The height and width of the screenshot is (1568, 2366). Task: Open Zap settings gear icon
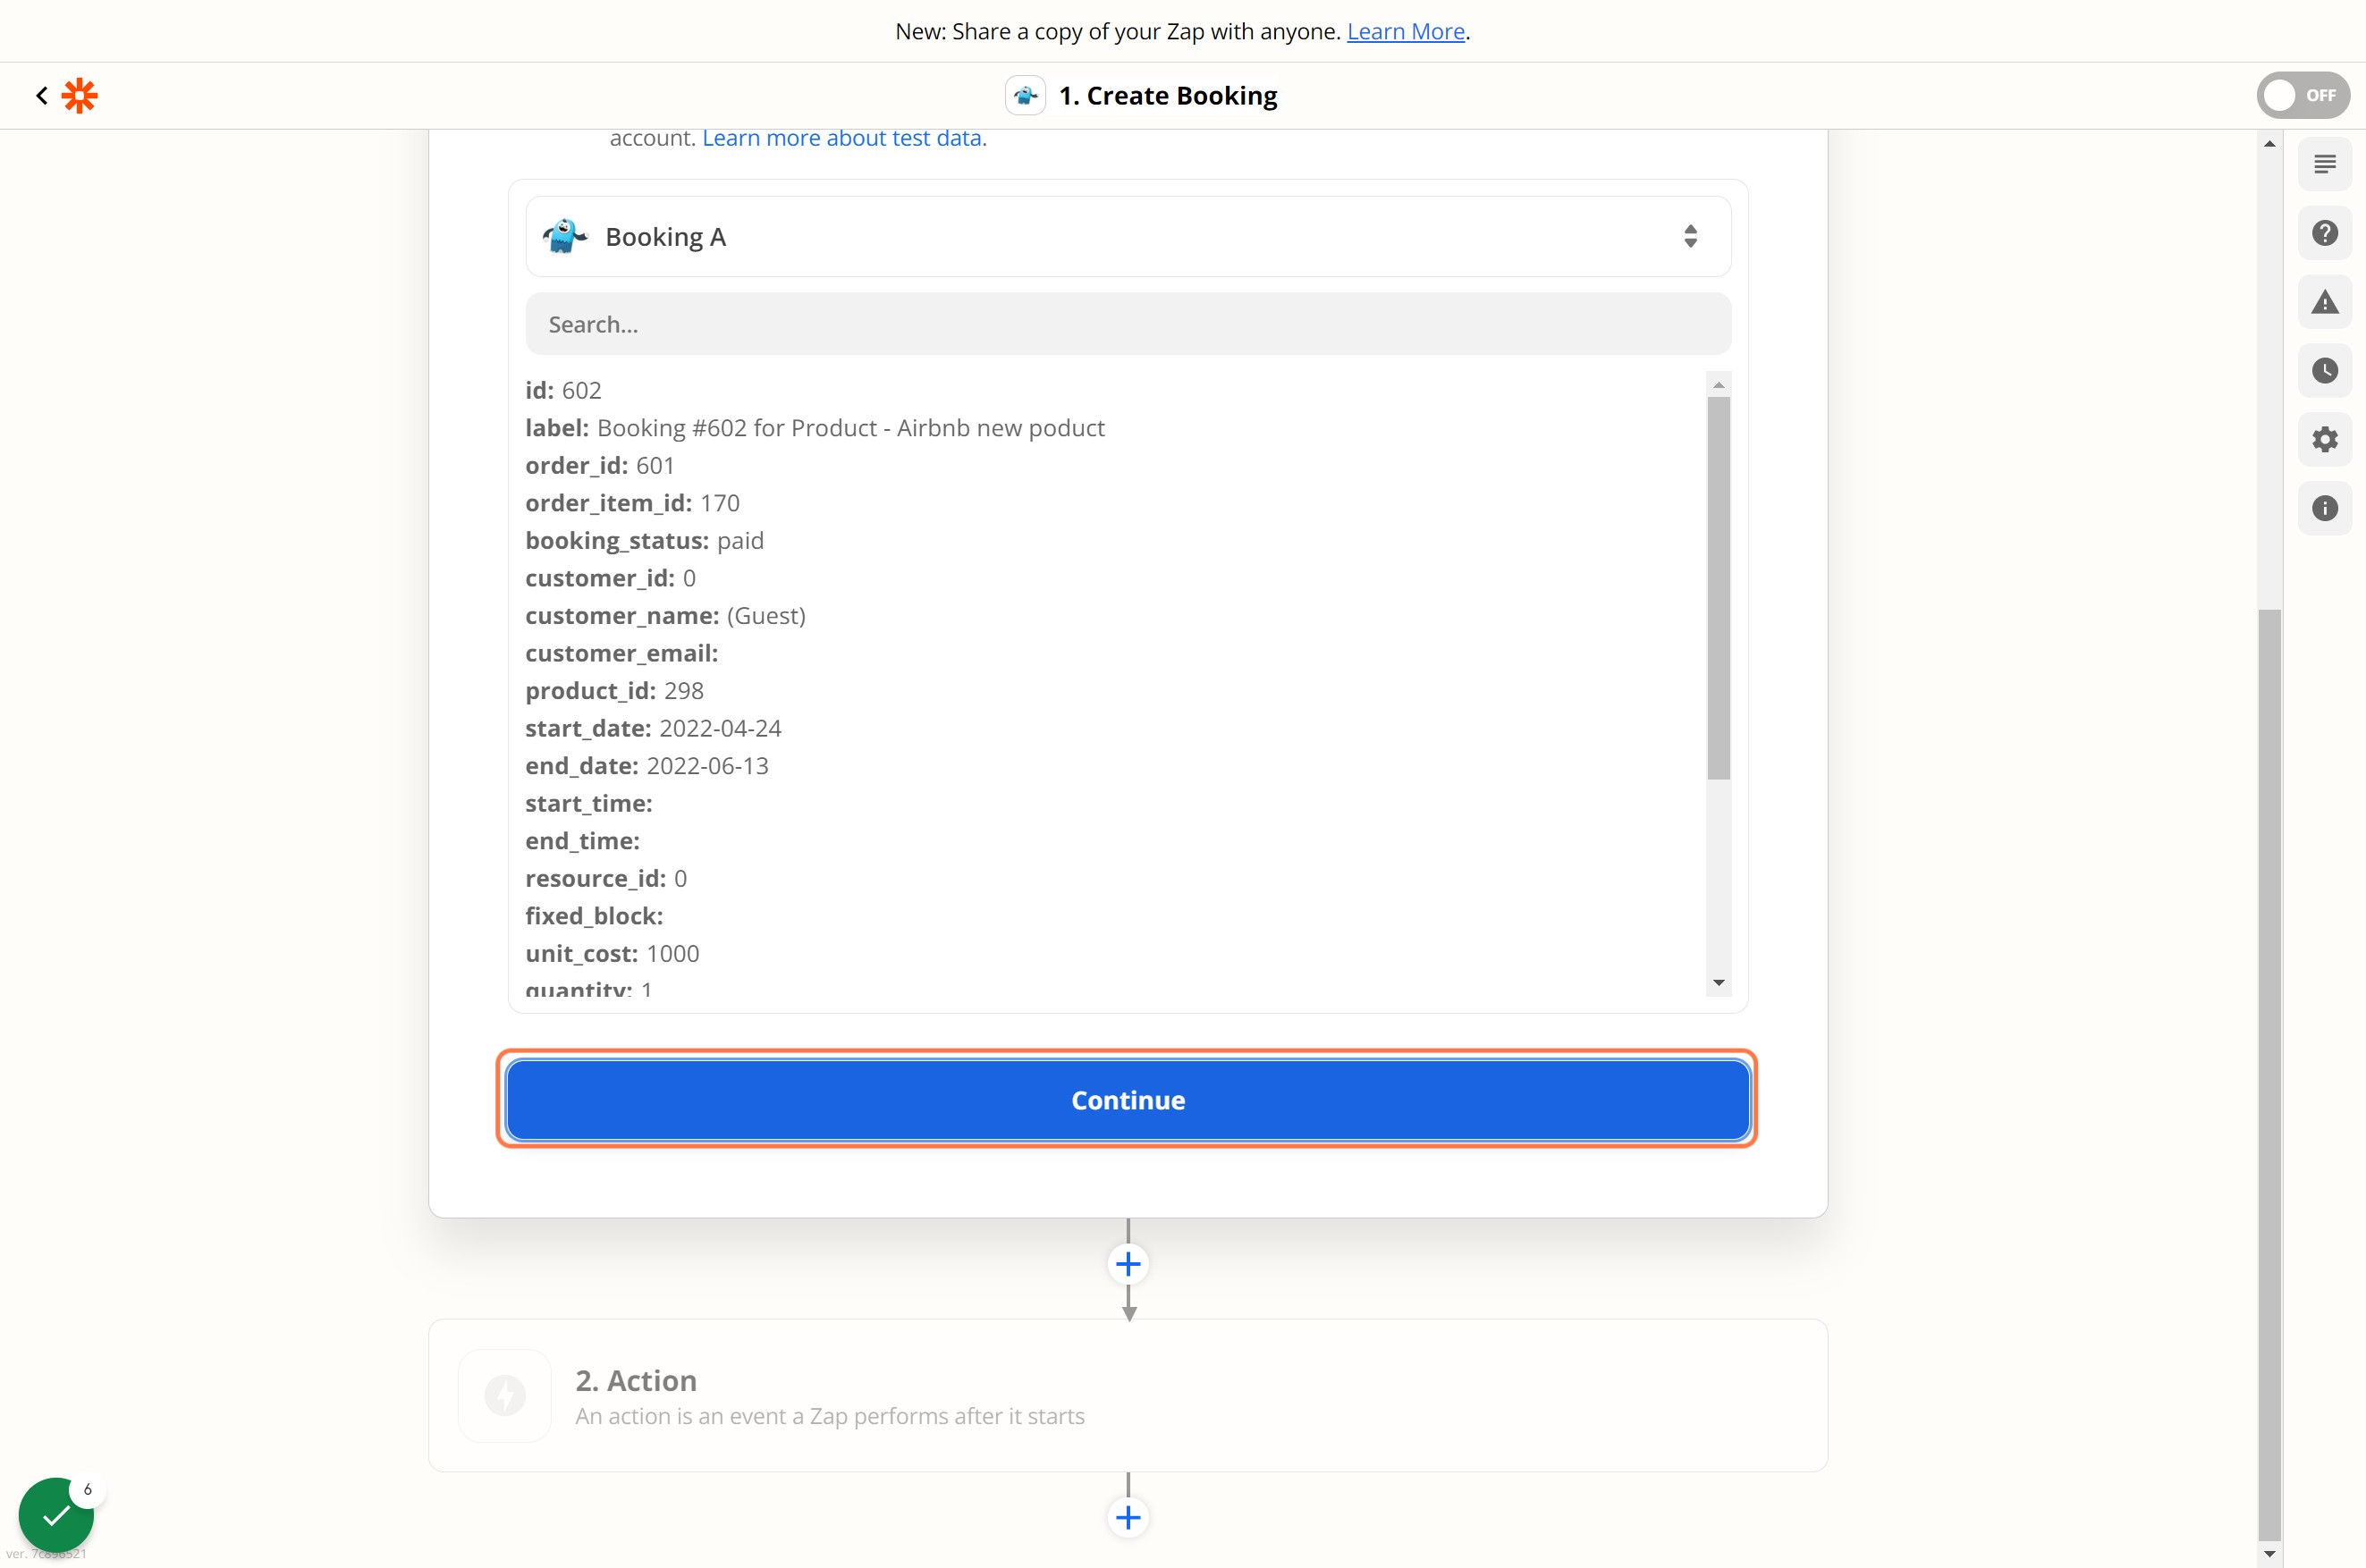pyautogui.click(x=2325, y=439)
